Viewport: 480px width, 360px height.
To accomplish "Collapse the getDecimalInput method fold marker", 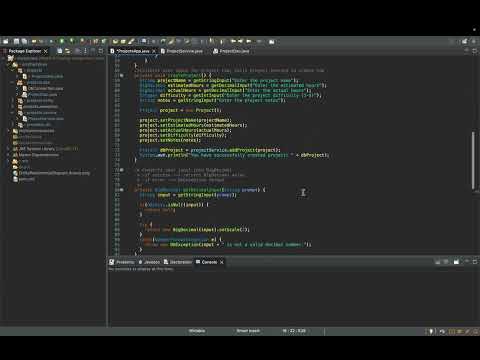I will pyautogui.click(x=122, y=190).
